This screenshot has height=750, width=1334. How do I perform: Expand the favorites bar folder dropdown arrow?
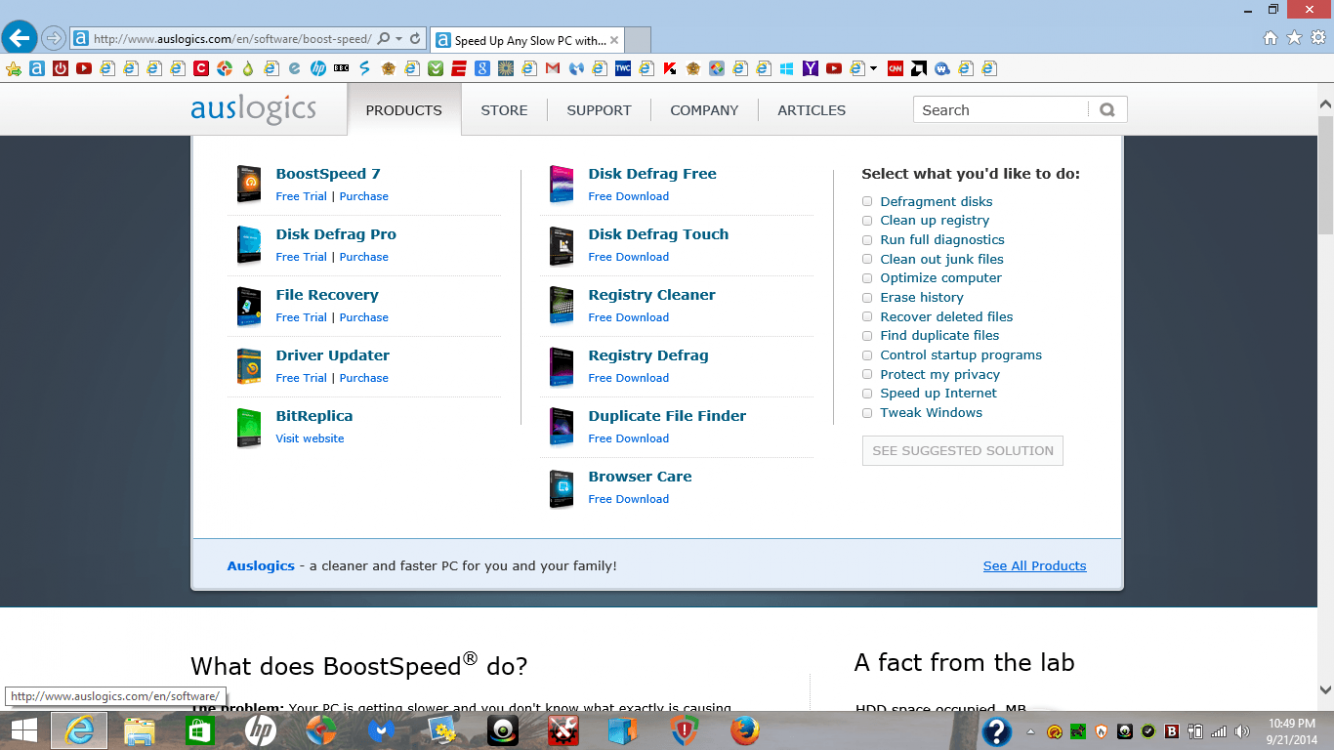(x=873, y=69)
